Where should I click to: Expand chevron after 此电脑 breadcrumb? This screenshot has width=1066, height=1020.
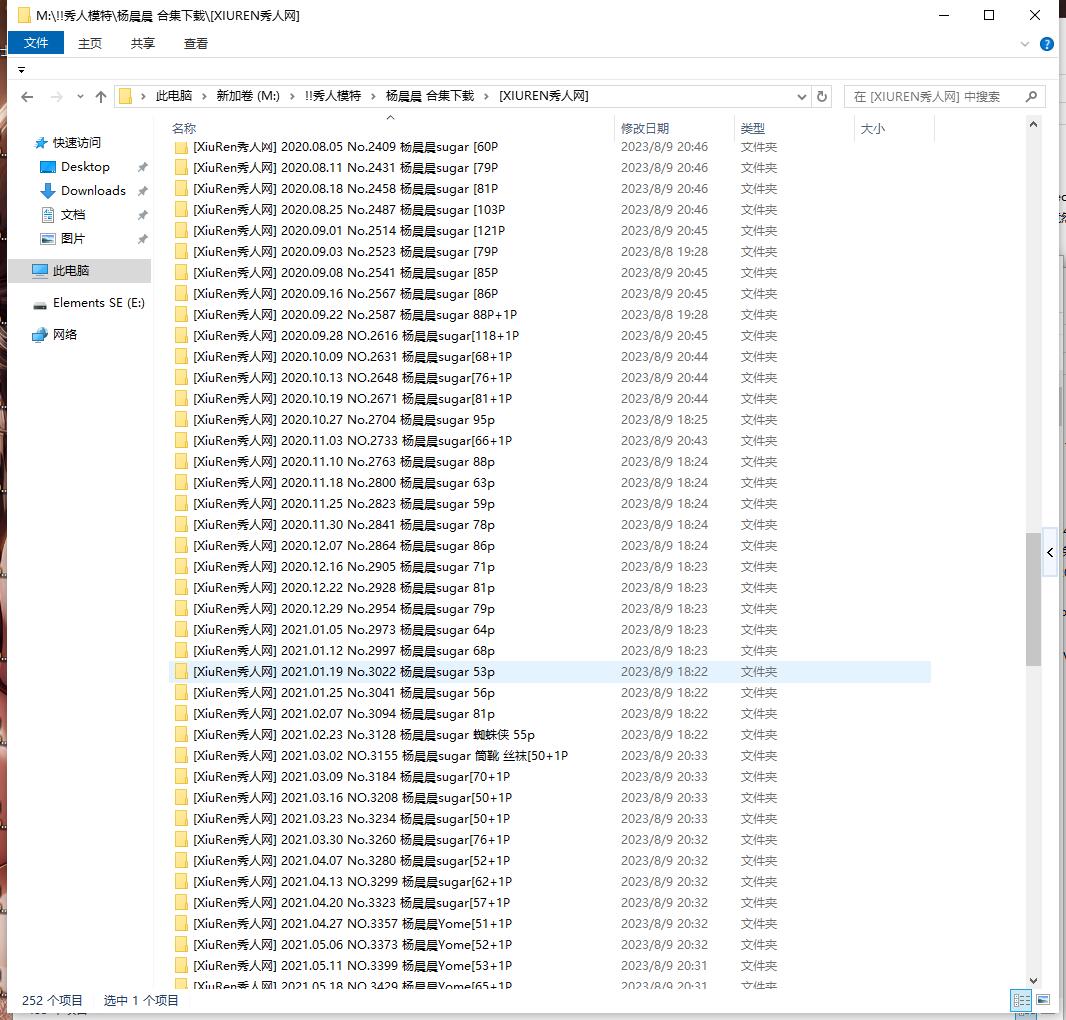pos(204,97)
